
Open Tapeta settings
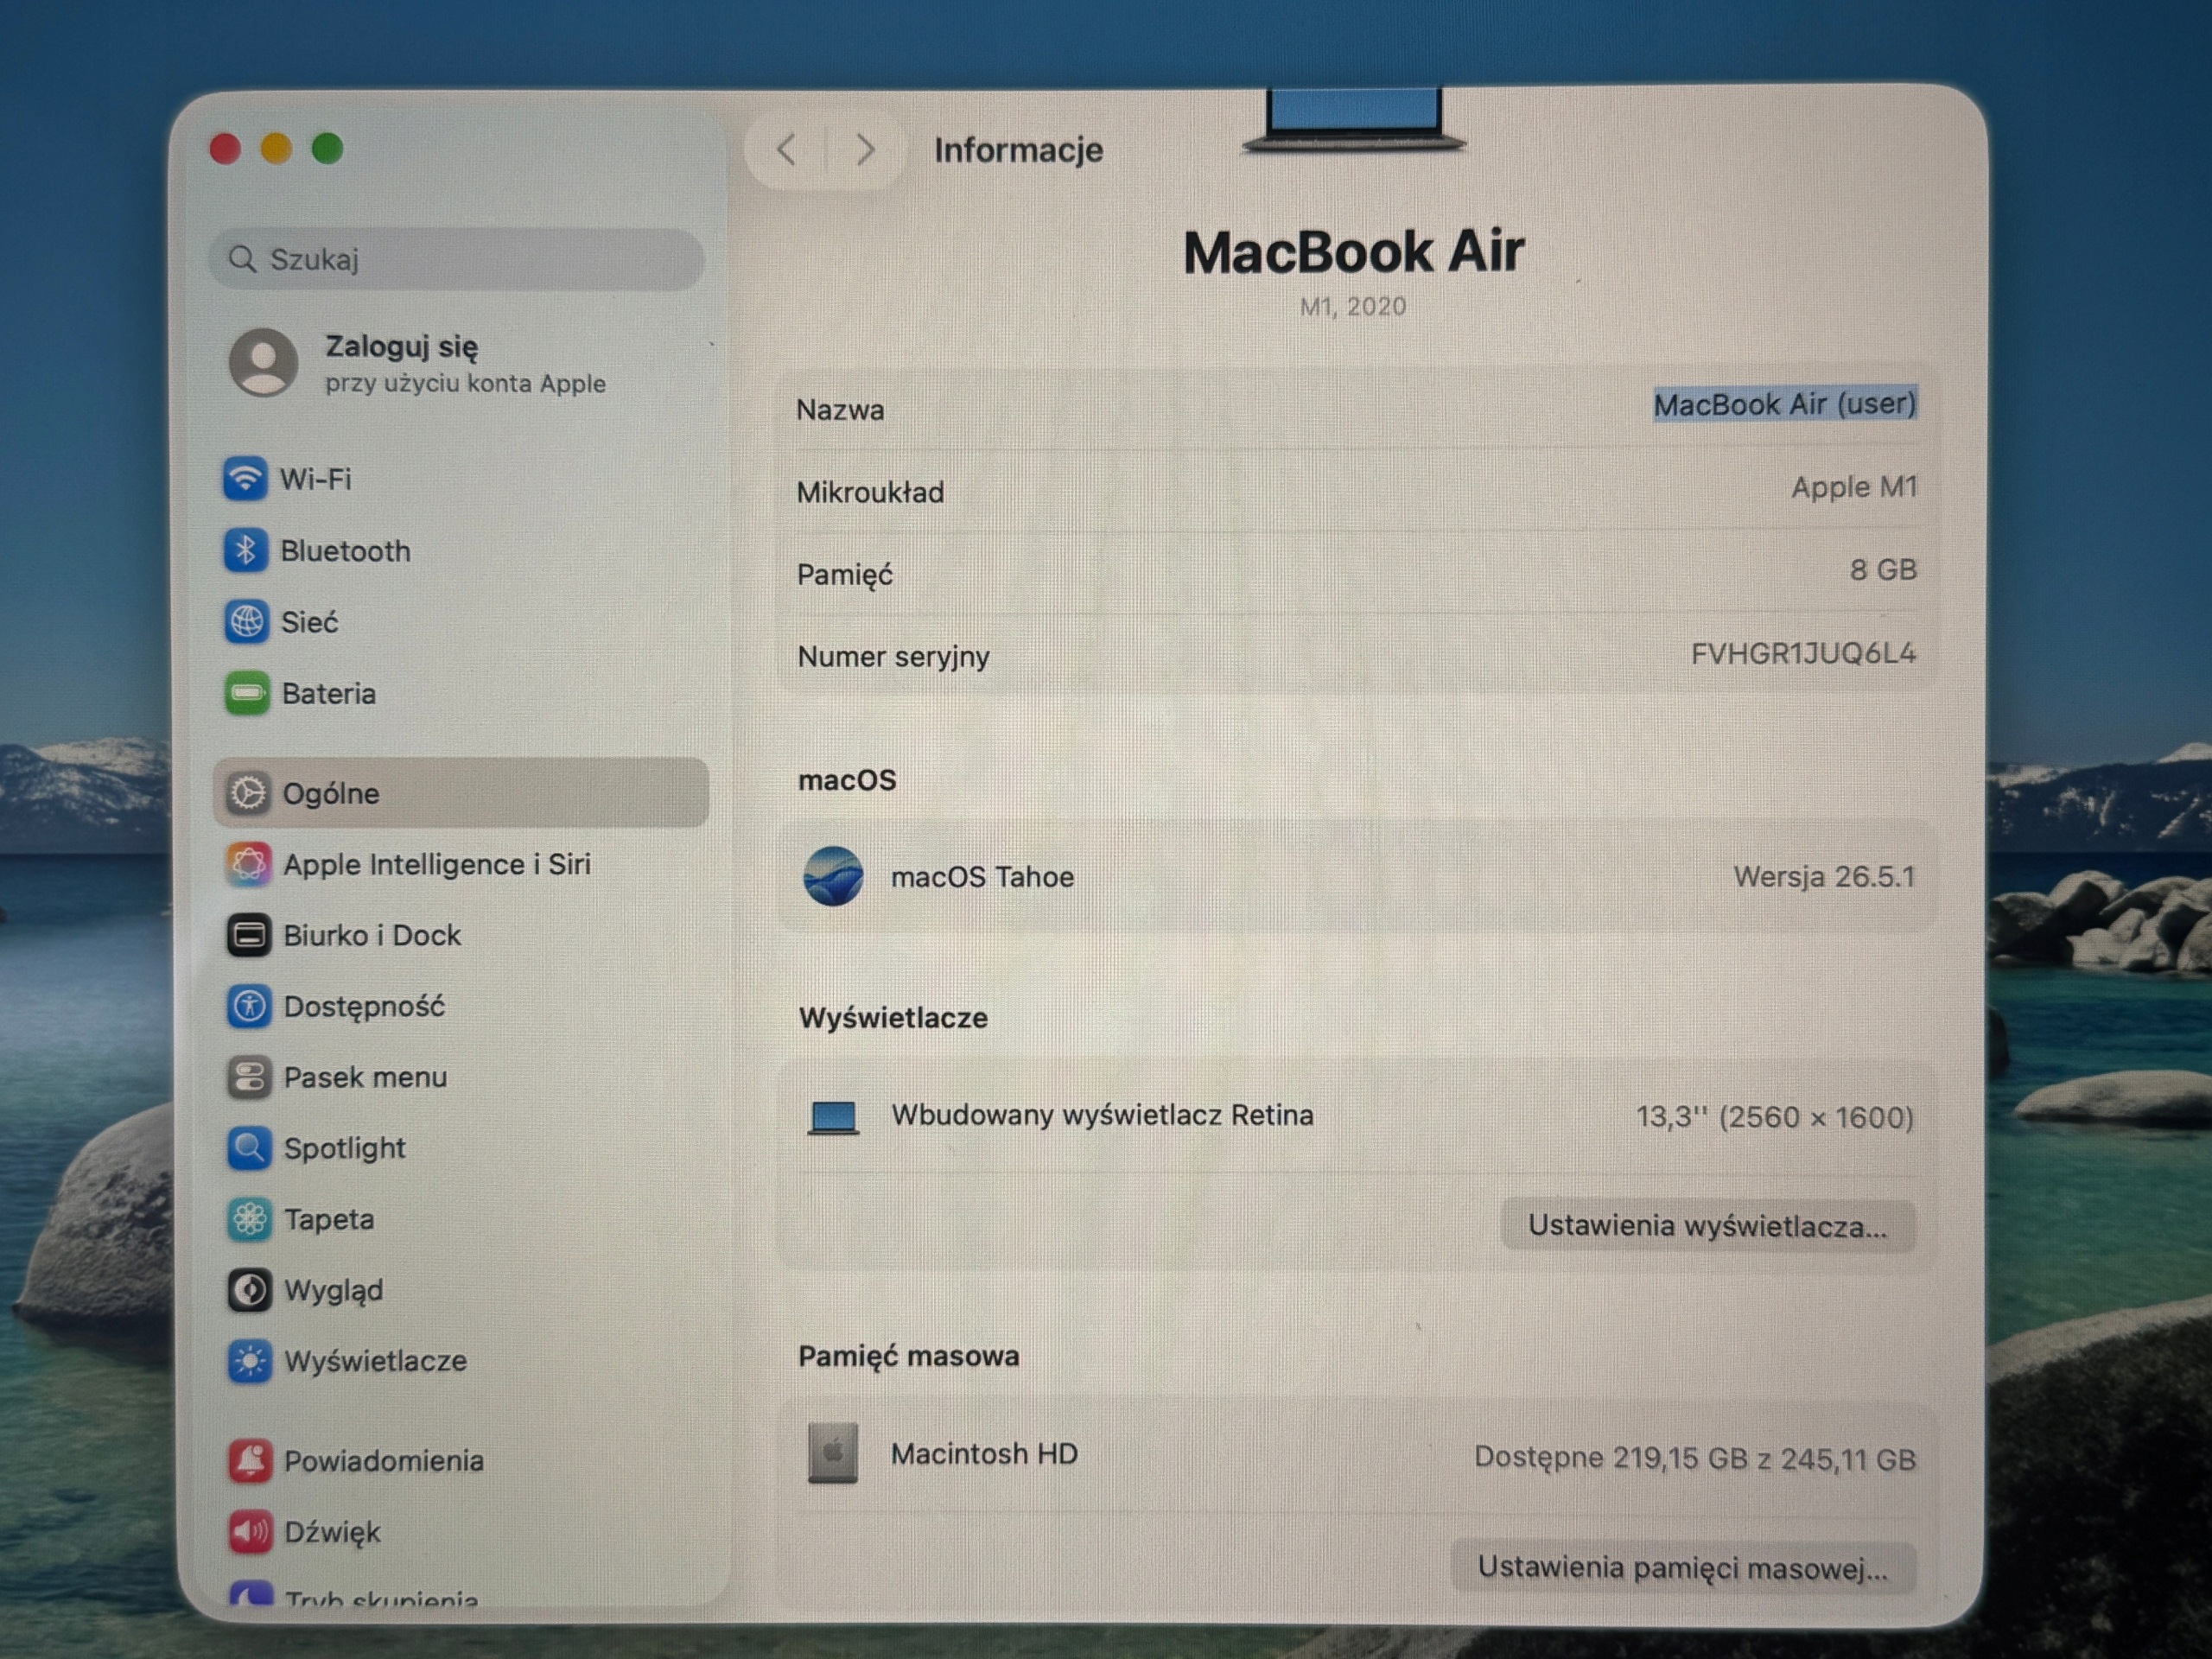pyautogui.click(x=461, y=1220)
